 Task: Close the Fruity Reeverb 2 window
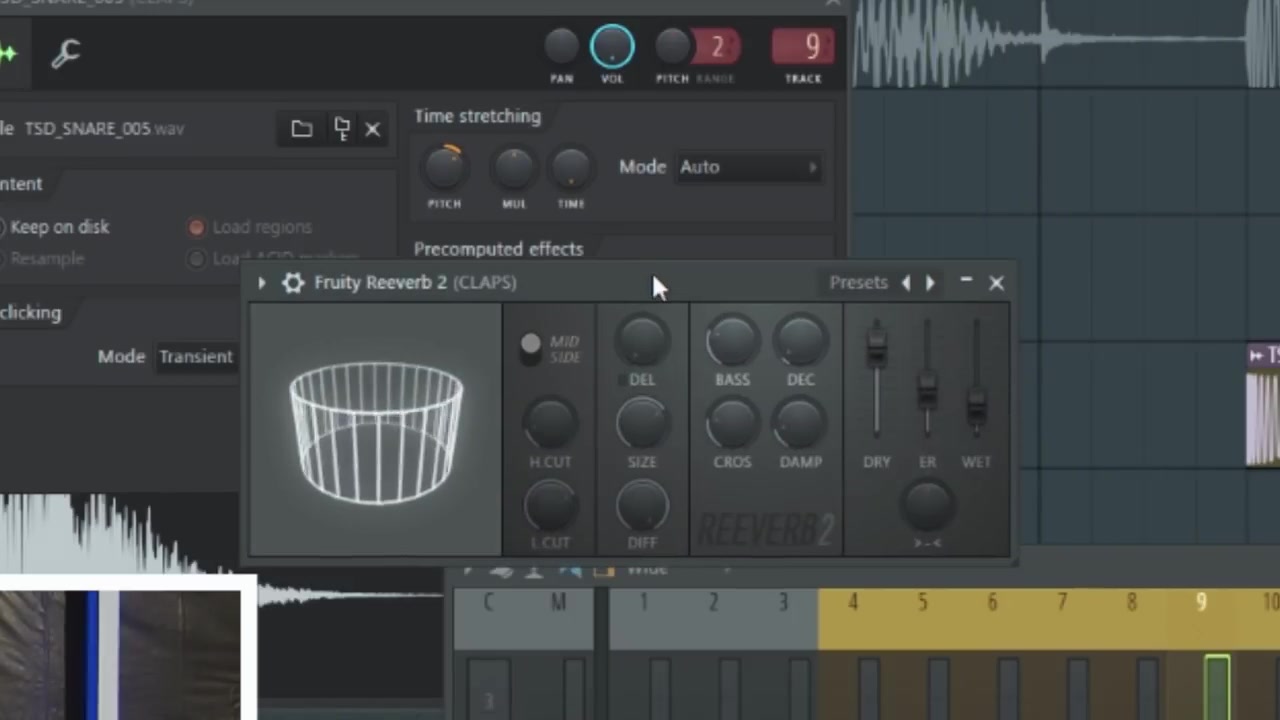click(x=996, y=283)
